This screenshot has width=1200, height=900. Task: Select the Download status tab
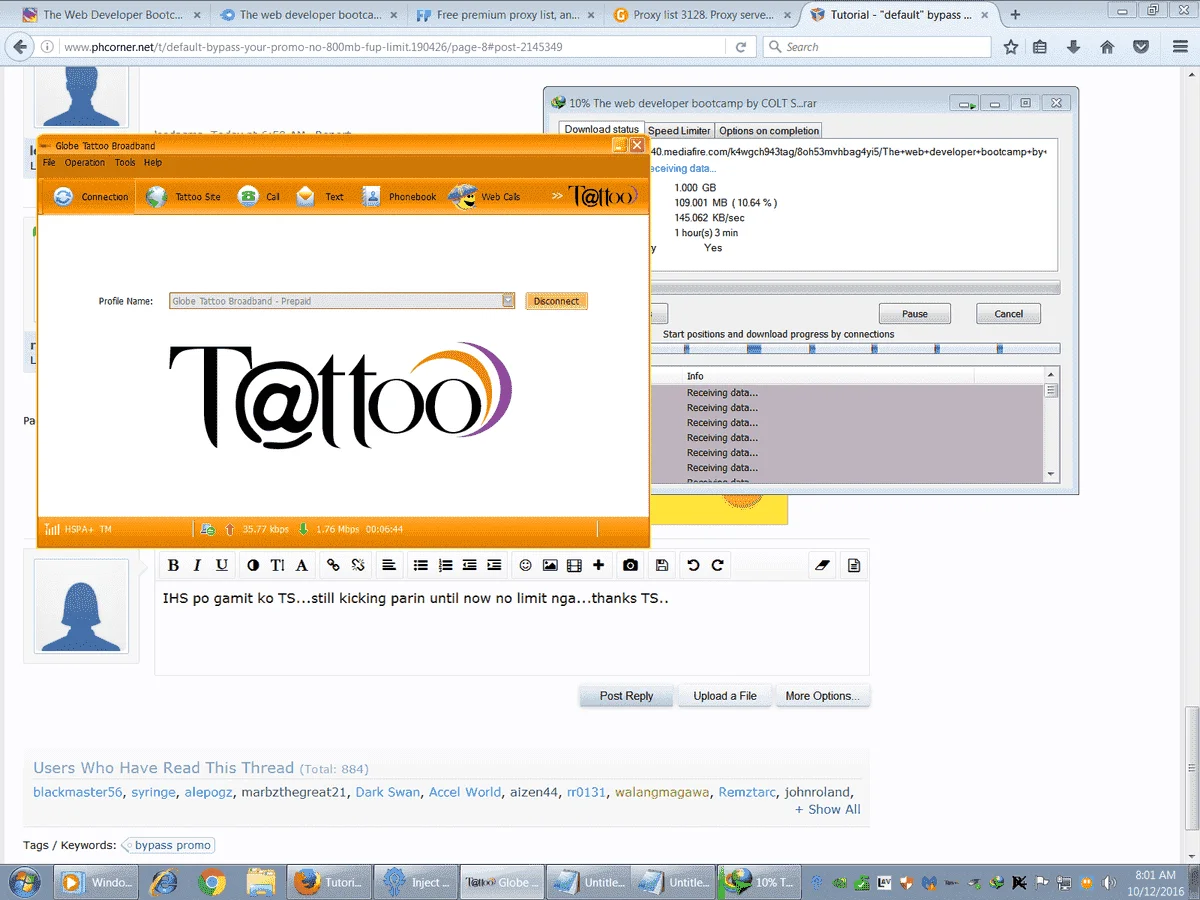pos(601,130)
